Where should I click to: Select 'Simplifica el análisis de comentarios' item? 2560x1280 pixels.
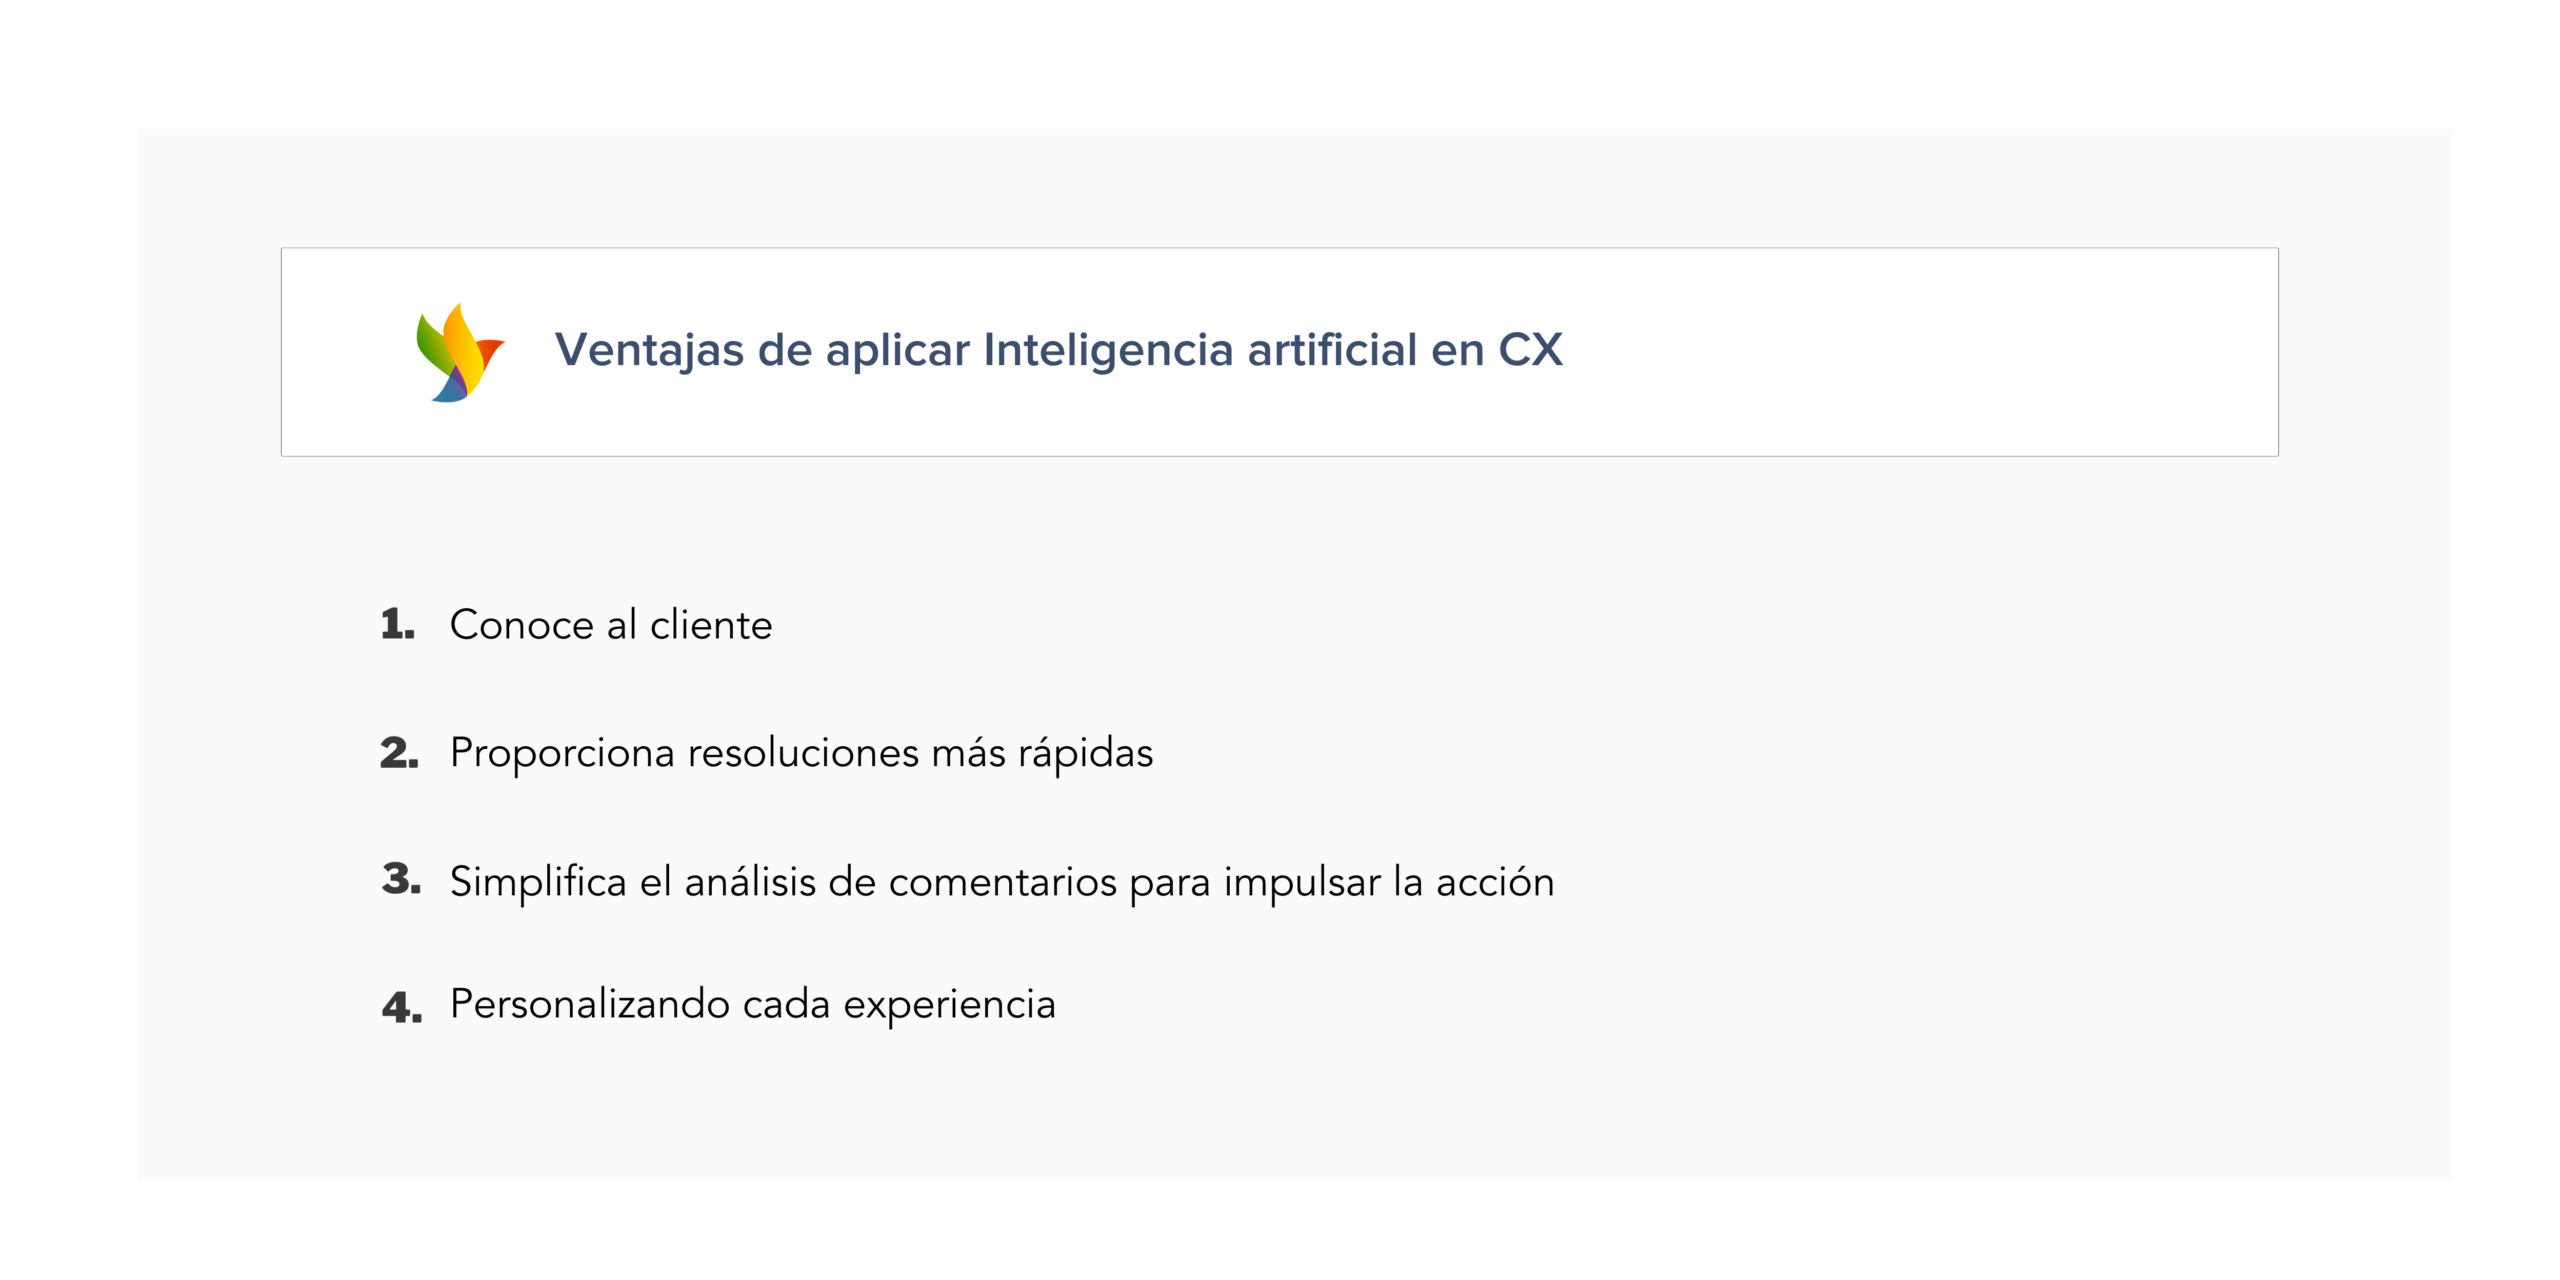(x=1001, y=882)
